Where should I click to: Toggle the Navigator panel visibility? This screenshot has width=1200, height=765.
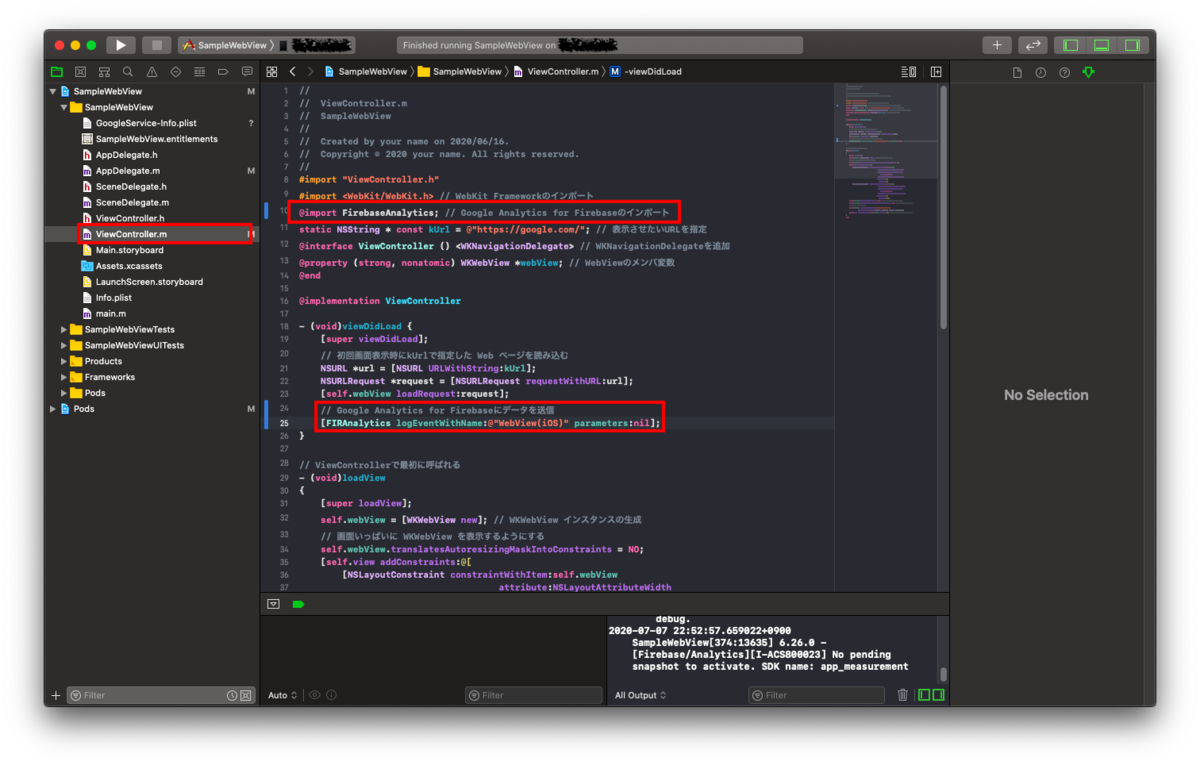pos(1071,45)
